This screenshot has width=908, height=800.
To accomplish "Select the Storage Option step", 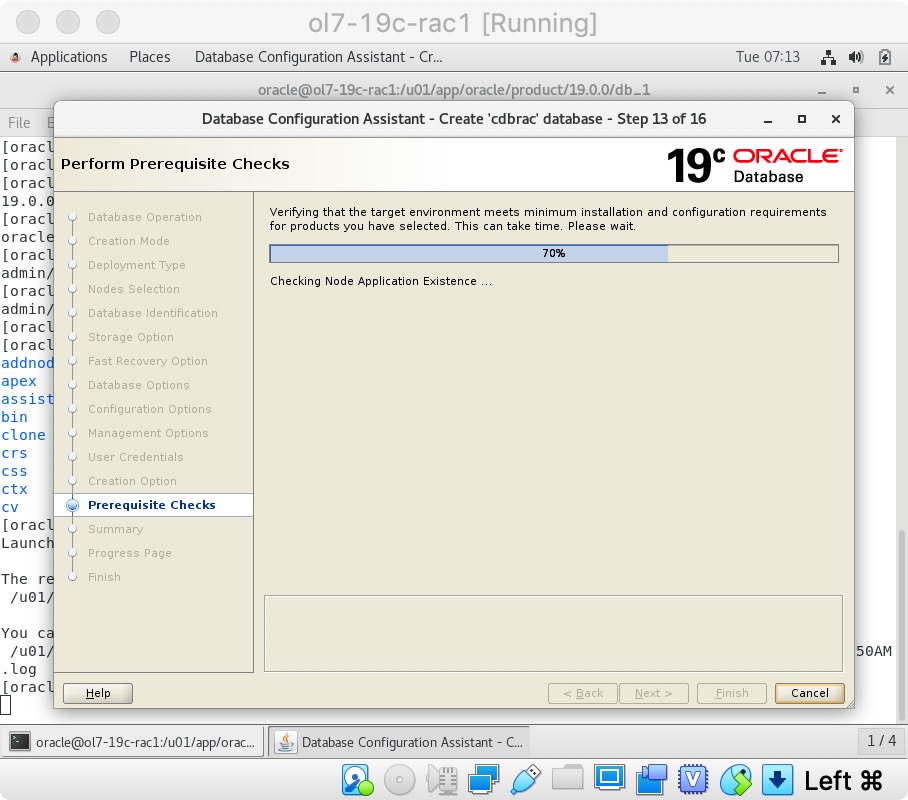I will click(x=131, y=337).
